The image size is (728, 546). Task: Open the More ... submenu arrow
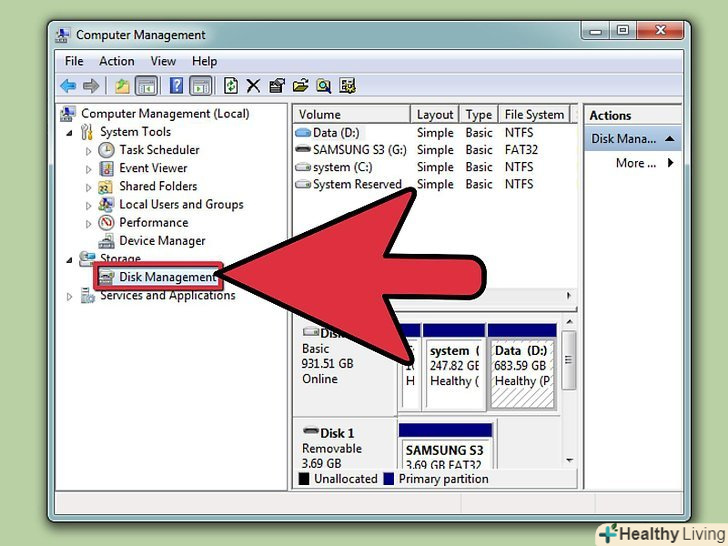coord(670,163)
